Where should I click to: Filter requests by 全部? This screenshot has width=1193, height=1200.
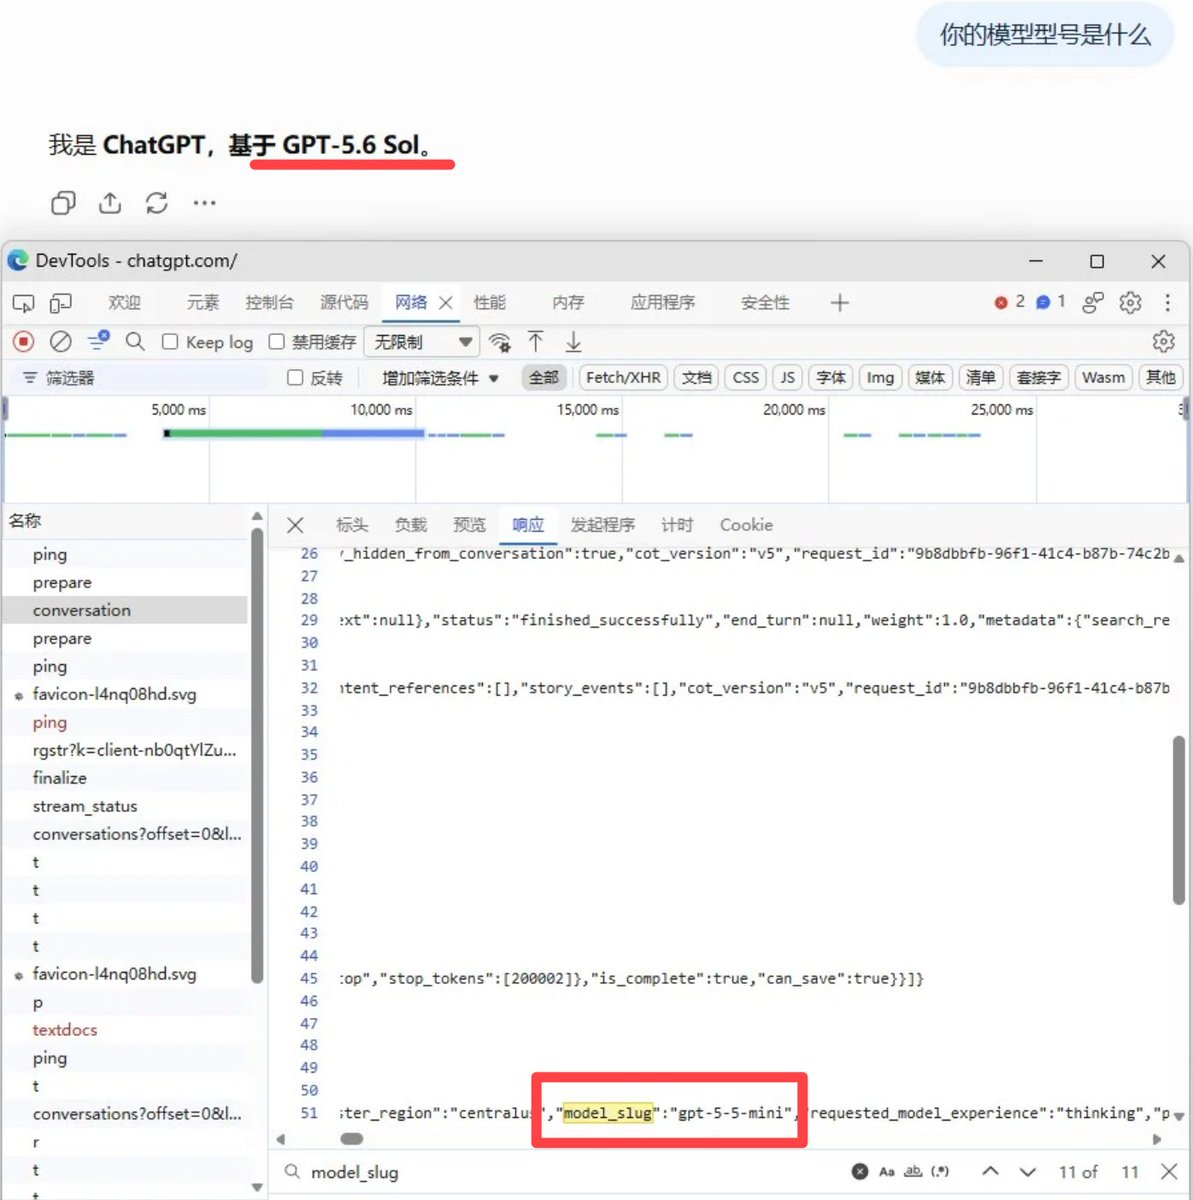pyautogui.click(x=544, y=378)
